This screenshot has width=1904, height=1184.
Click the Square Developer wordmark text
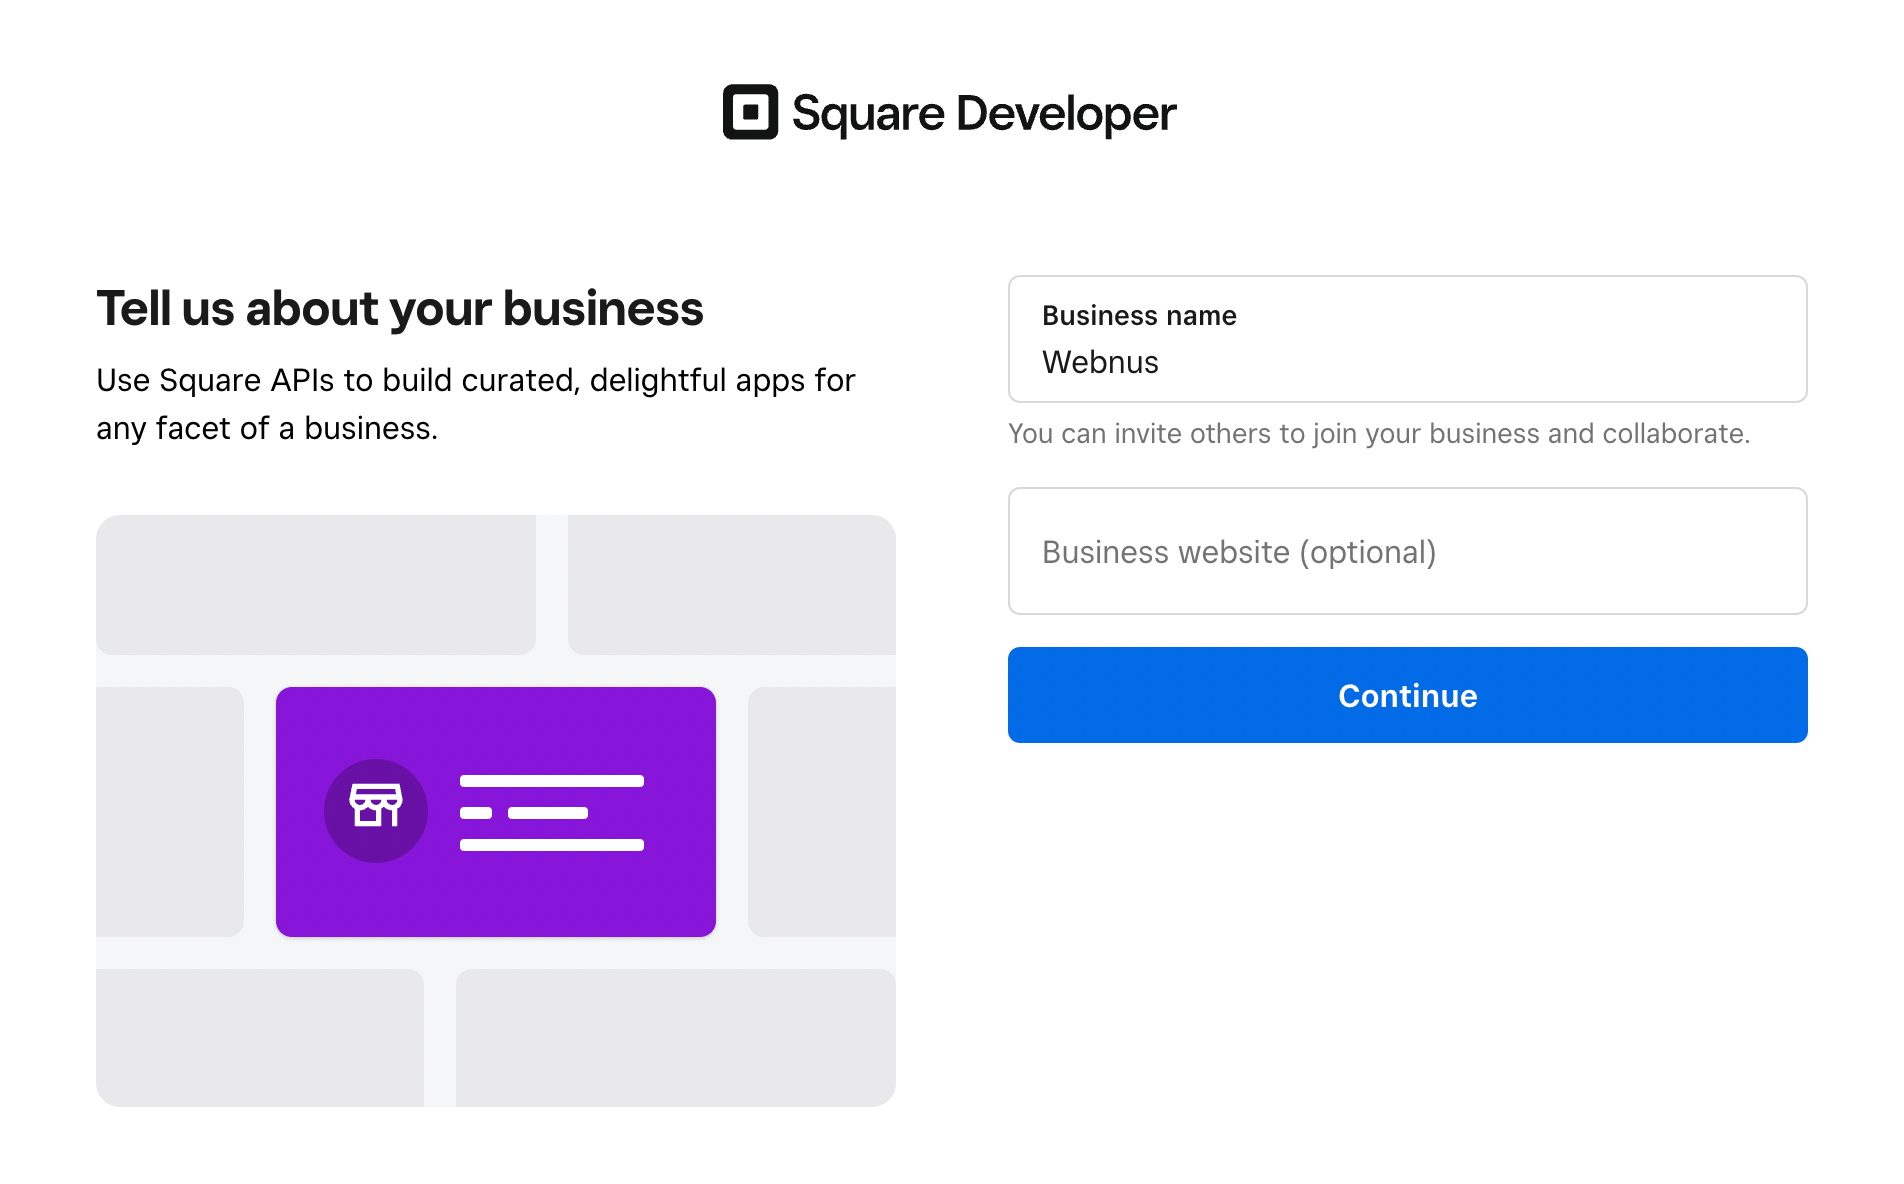pyautogui.click(x=983, y=113)
